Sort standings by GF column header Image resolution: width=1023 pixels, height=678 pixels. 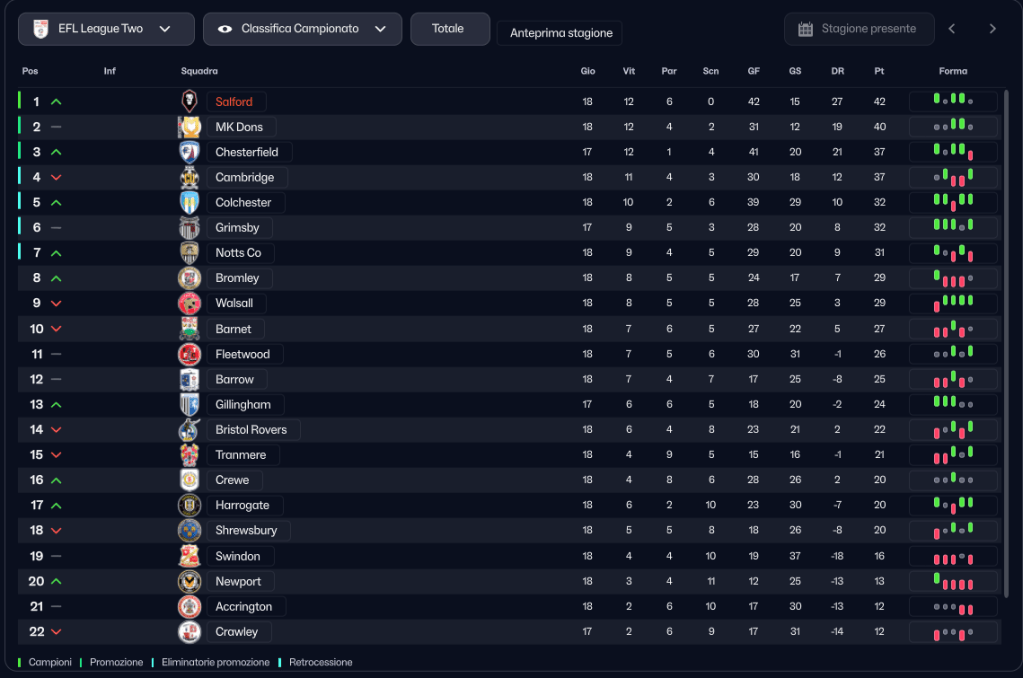[753, 71]
